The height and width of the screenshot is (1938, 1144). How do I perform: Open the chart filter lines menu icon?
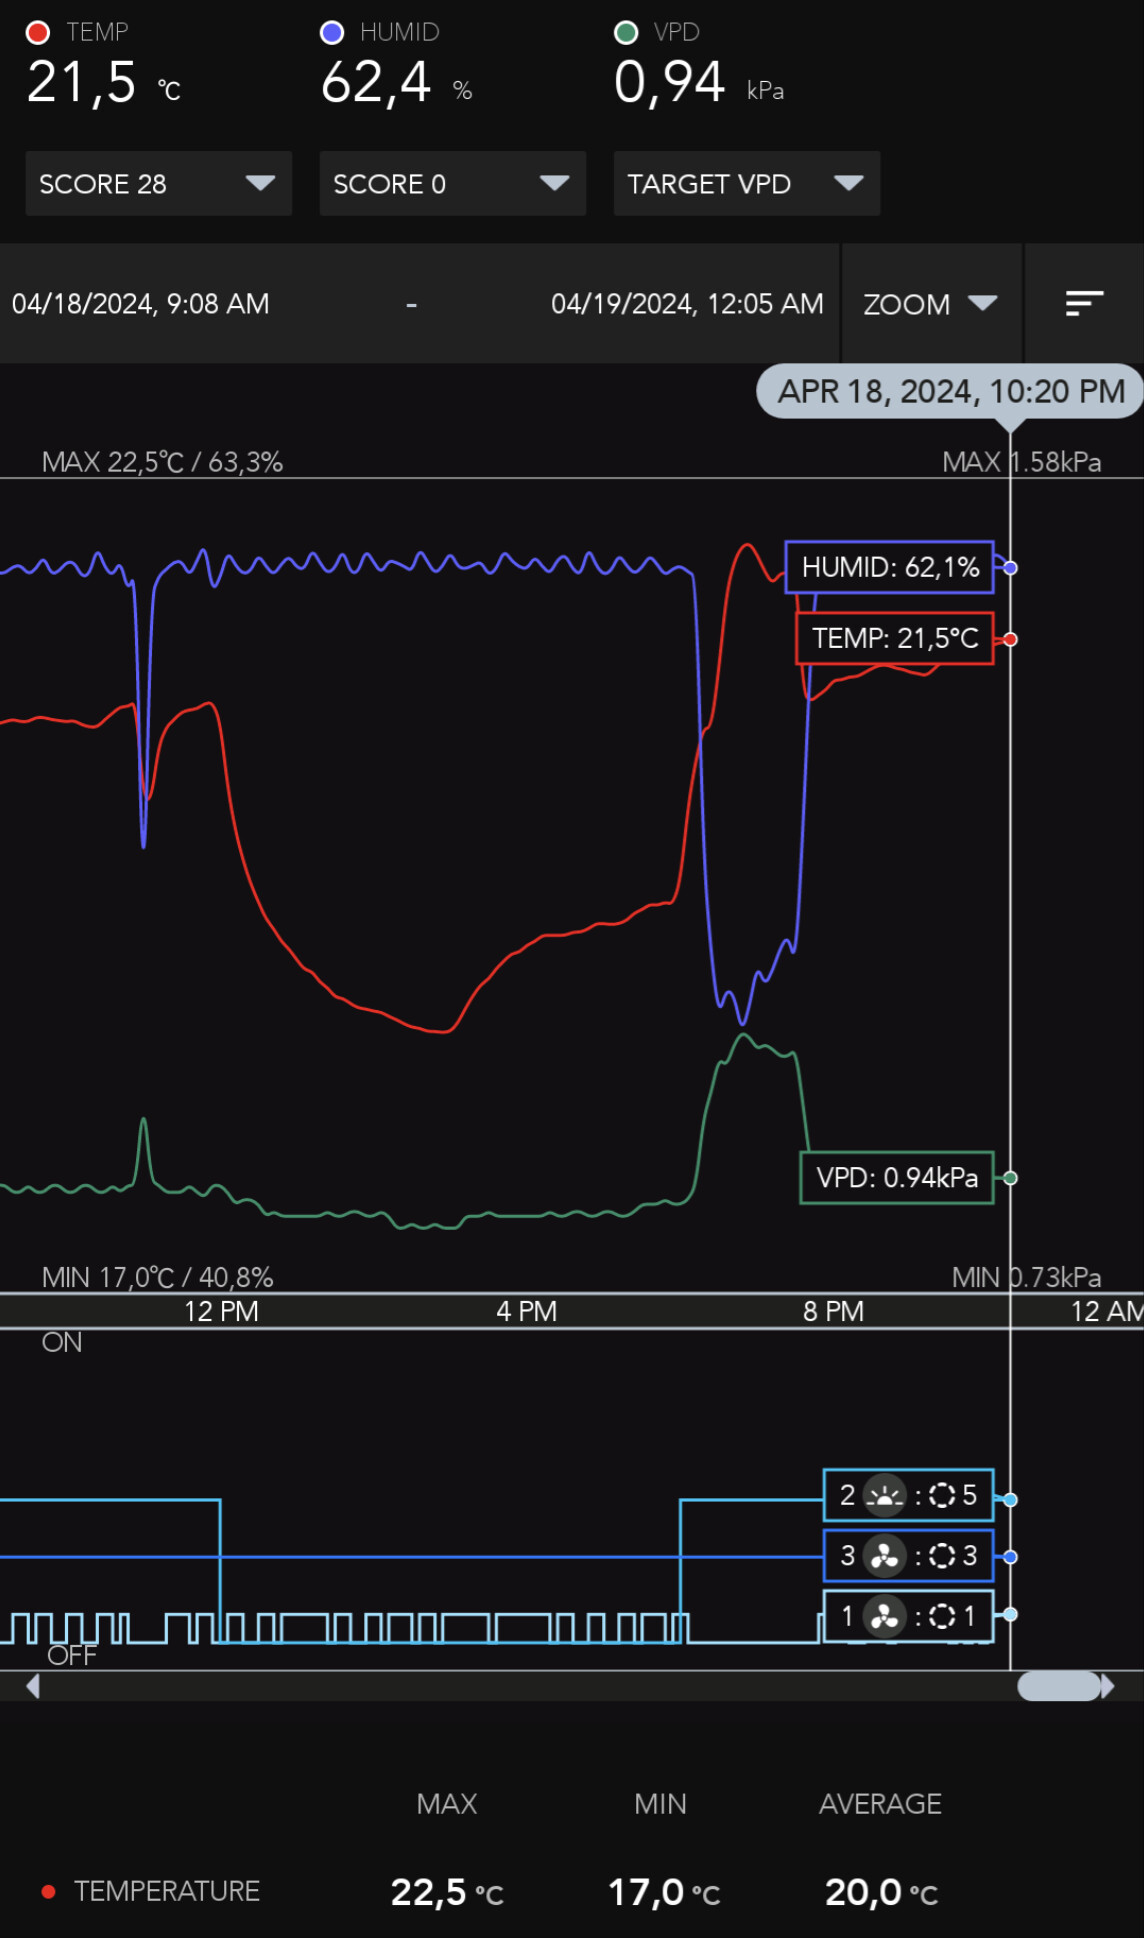pyautogui.click(x=1084, y=303)
